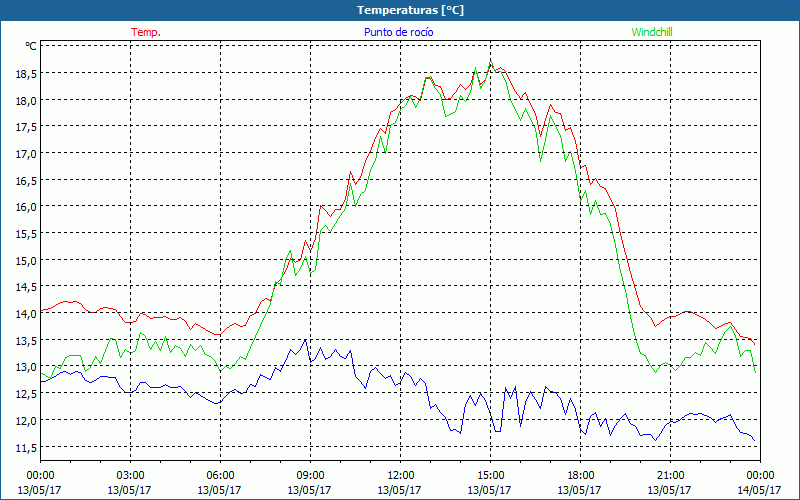Select the green Windchill legend label
Viewport: 800px width, 500px height.
[652, 32]
